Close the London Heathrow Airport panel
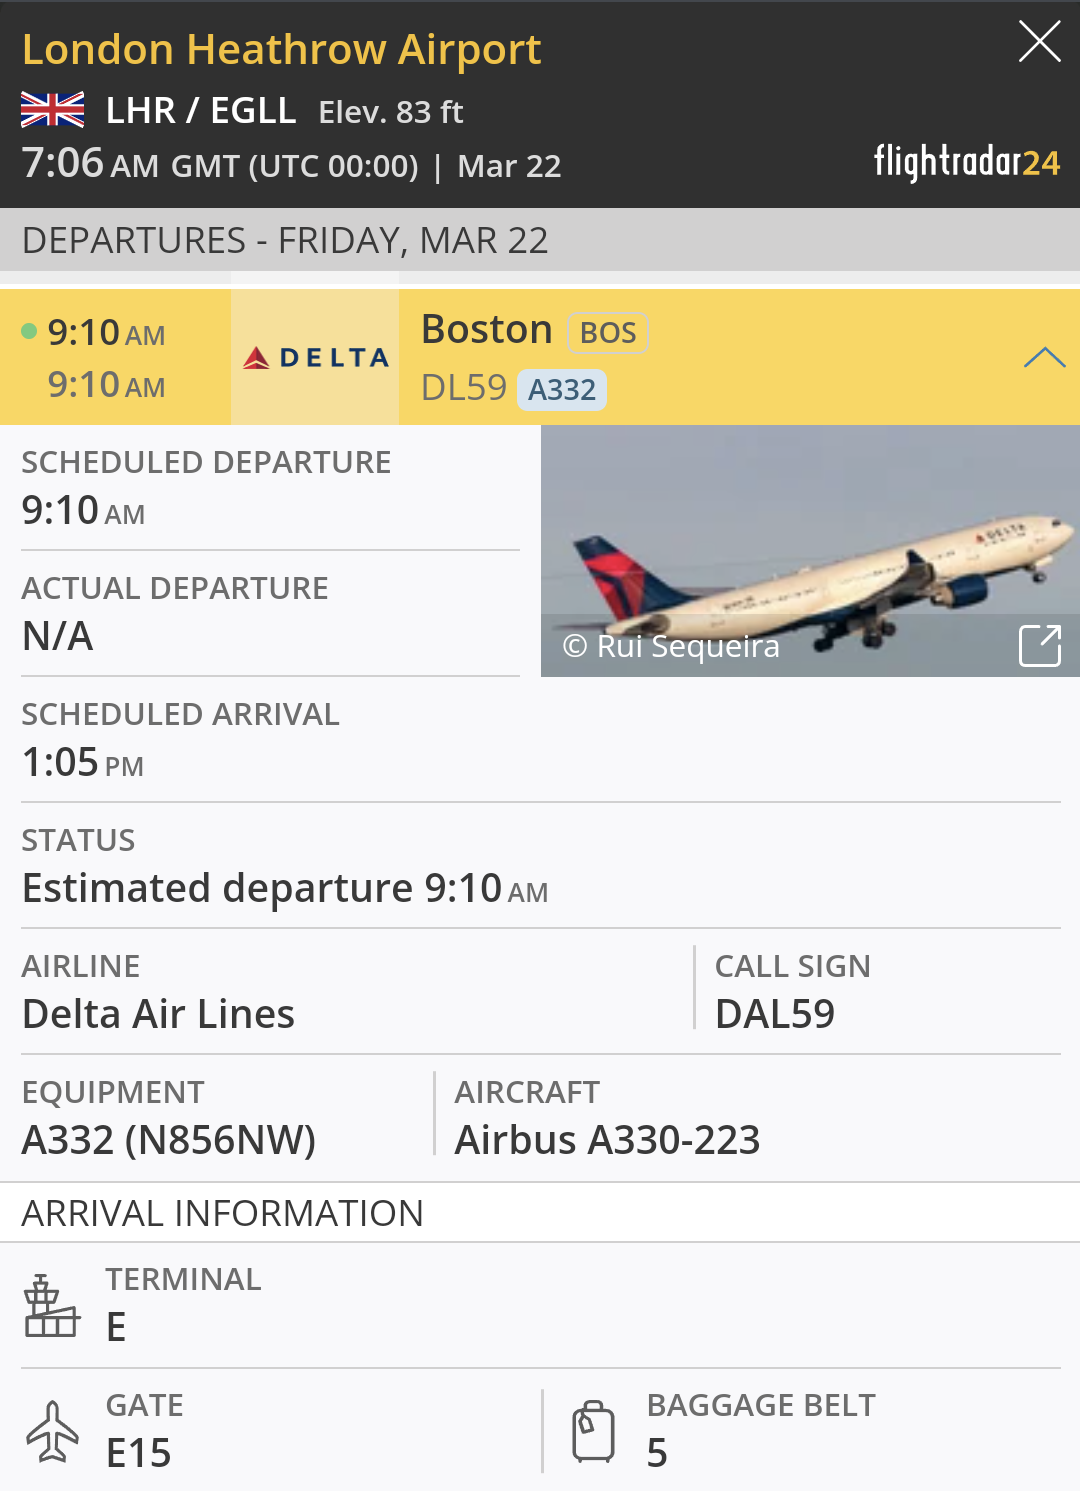Viewport: 1080px width, 1491px height. click(1039, 42)
